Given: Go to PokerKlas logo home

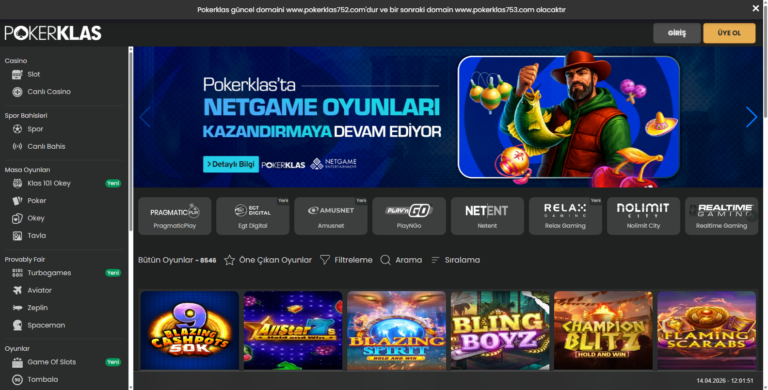Looking at the screenshot, I should [x=53, y=33].
